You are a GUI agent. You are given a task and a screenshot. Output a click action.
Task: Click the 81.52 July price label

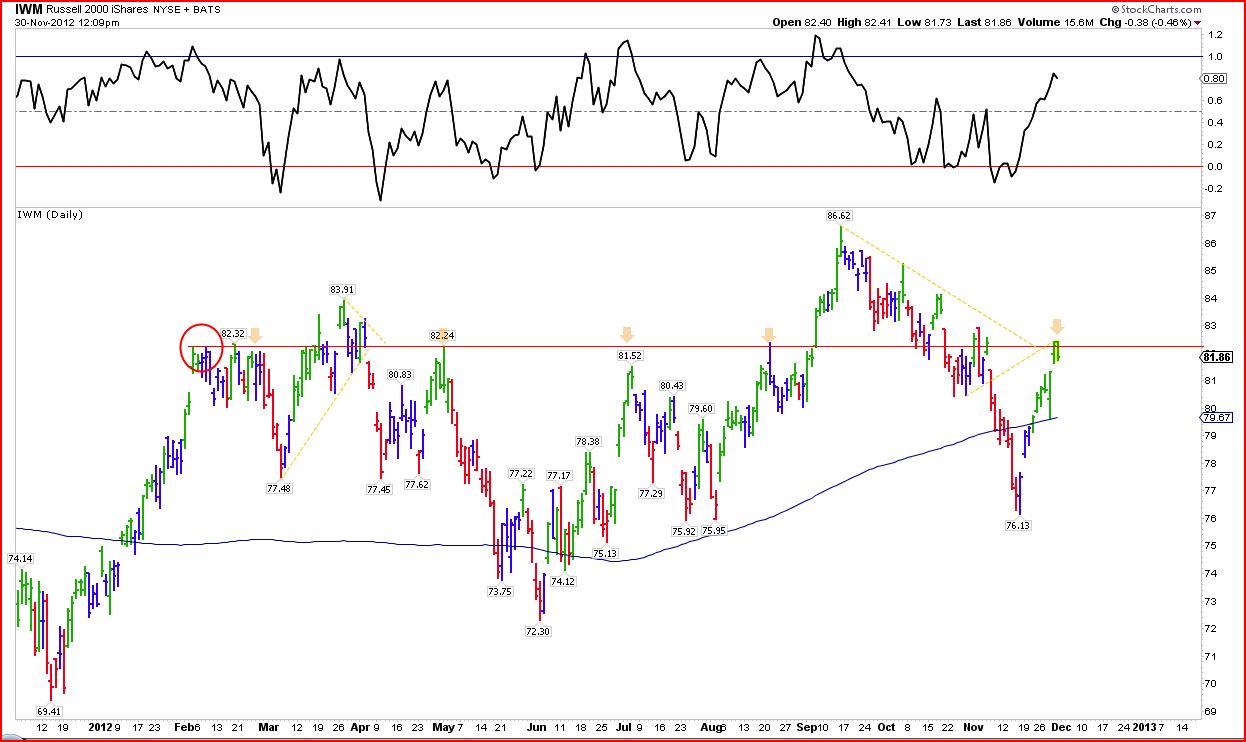(629, 355)
